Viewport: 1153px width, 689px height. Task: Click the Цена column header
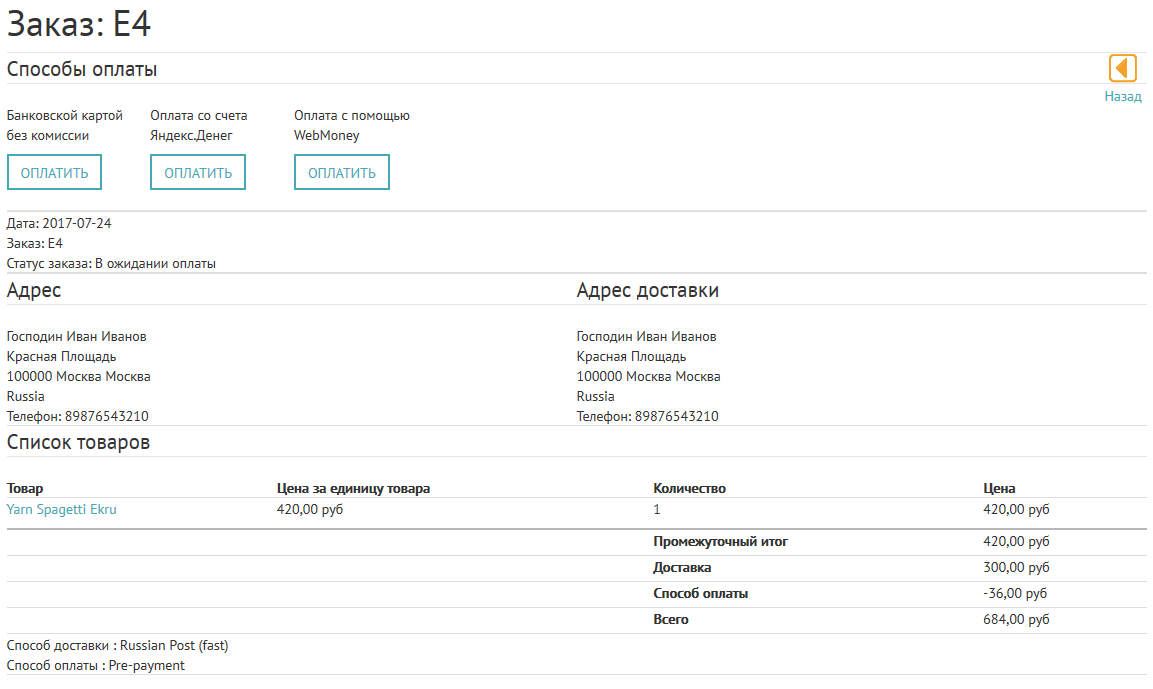click(999, 488)
